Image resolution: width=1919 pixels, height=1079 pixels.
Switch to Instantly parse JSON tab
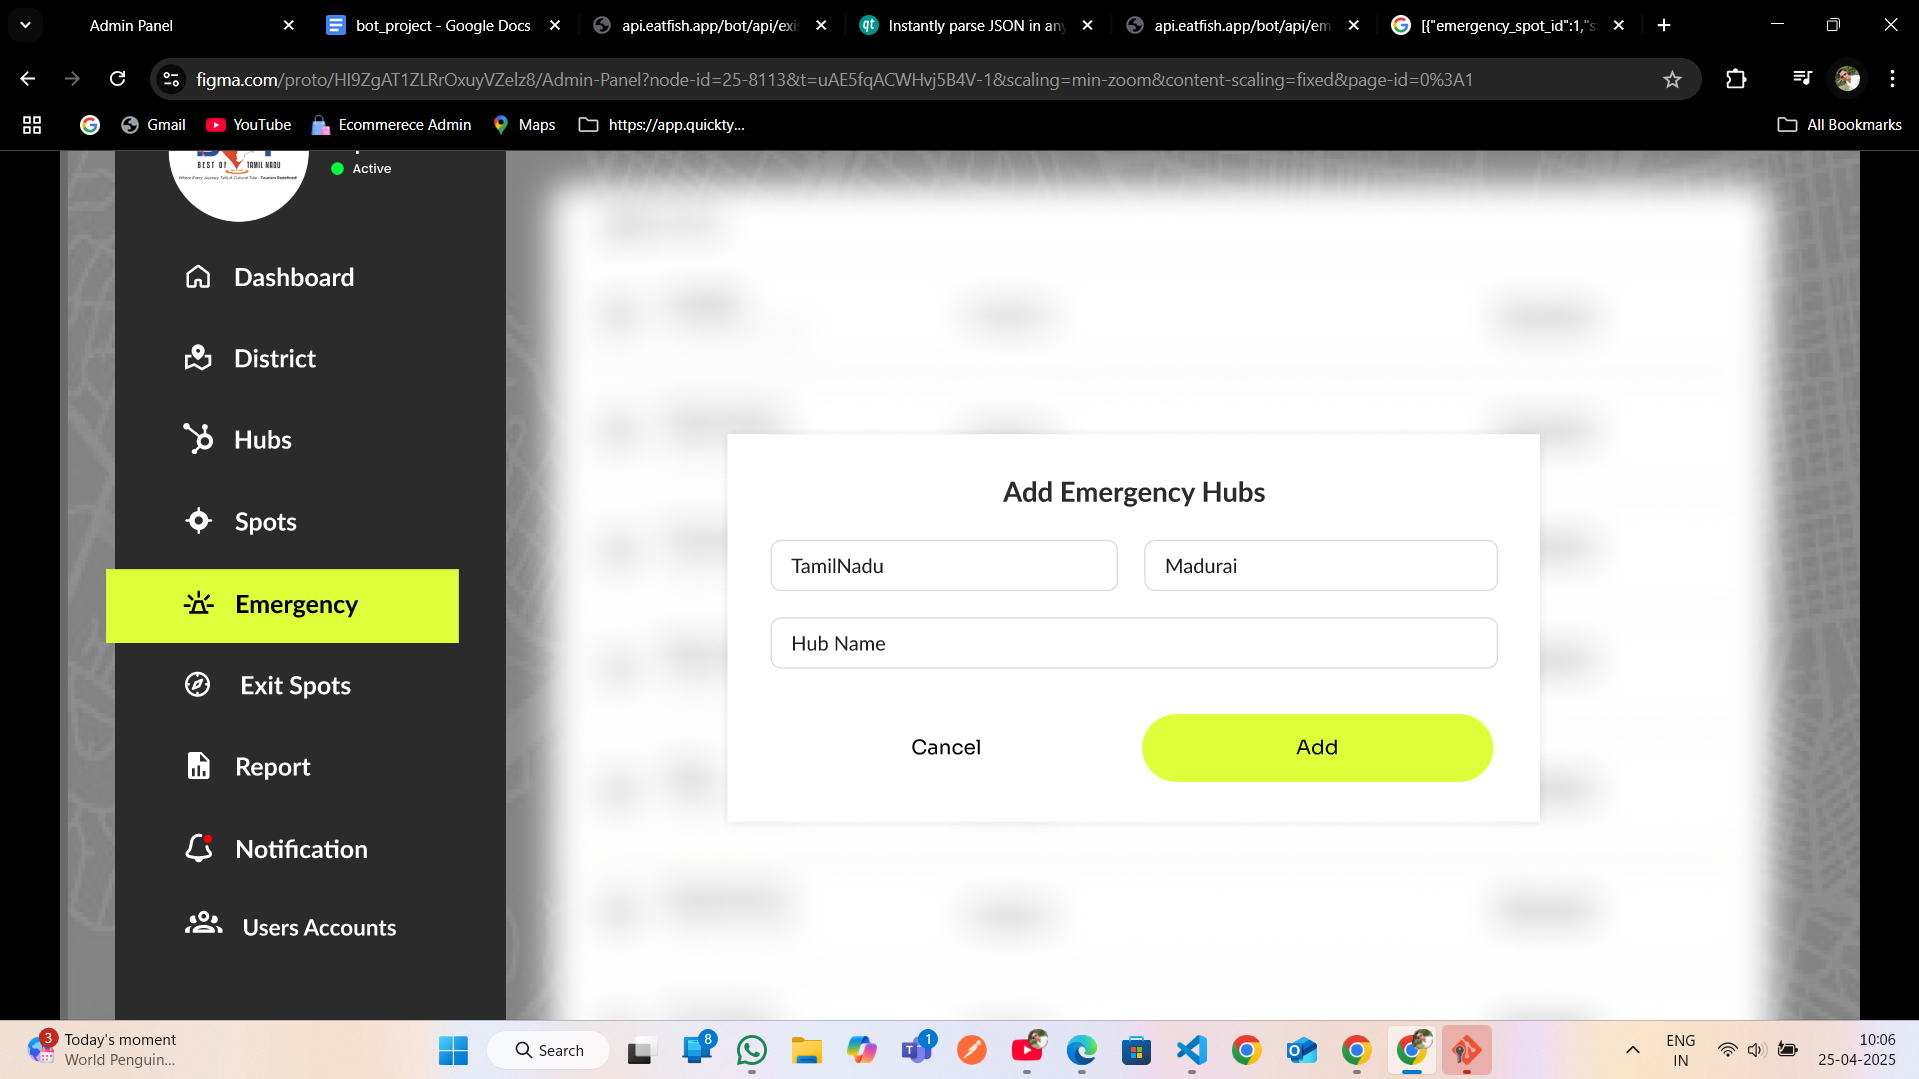(975, 25)
